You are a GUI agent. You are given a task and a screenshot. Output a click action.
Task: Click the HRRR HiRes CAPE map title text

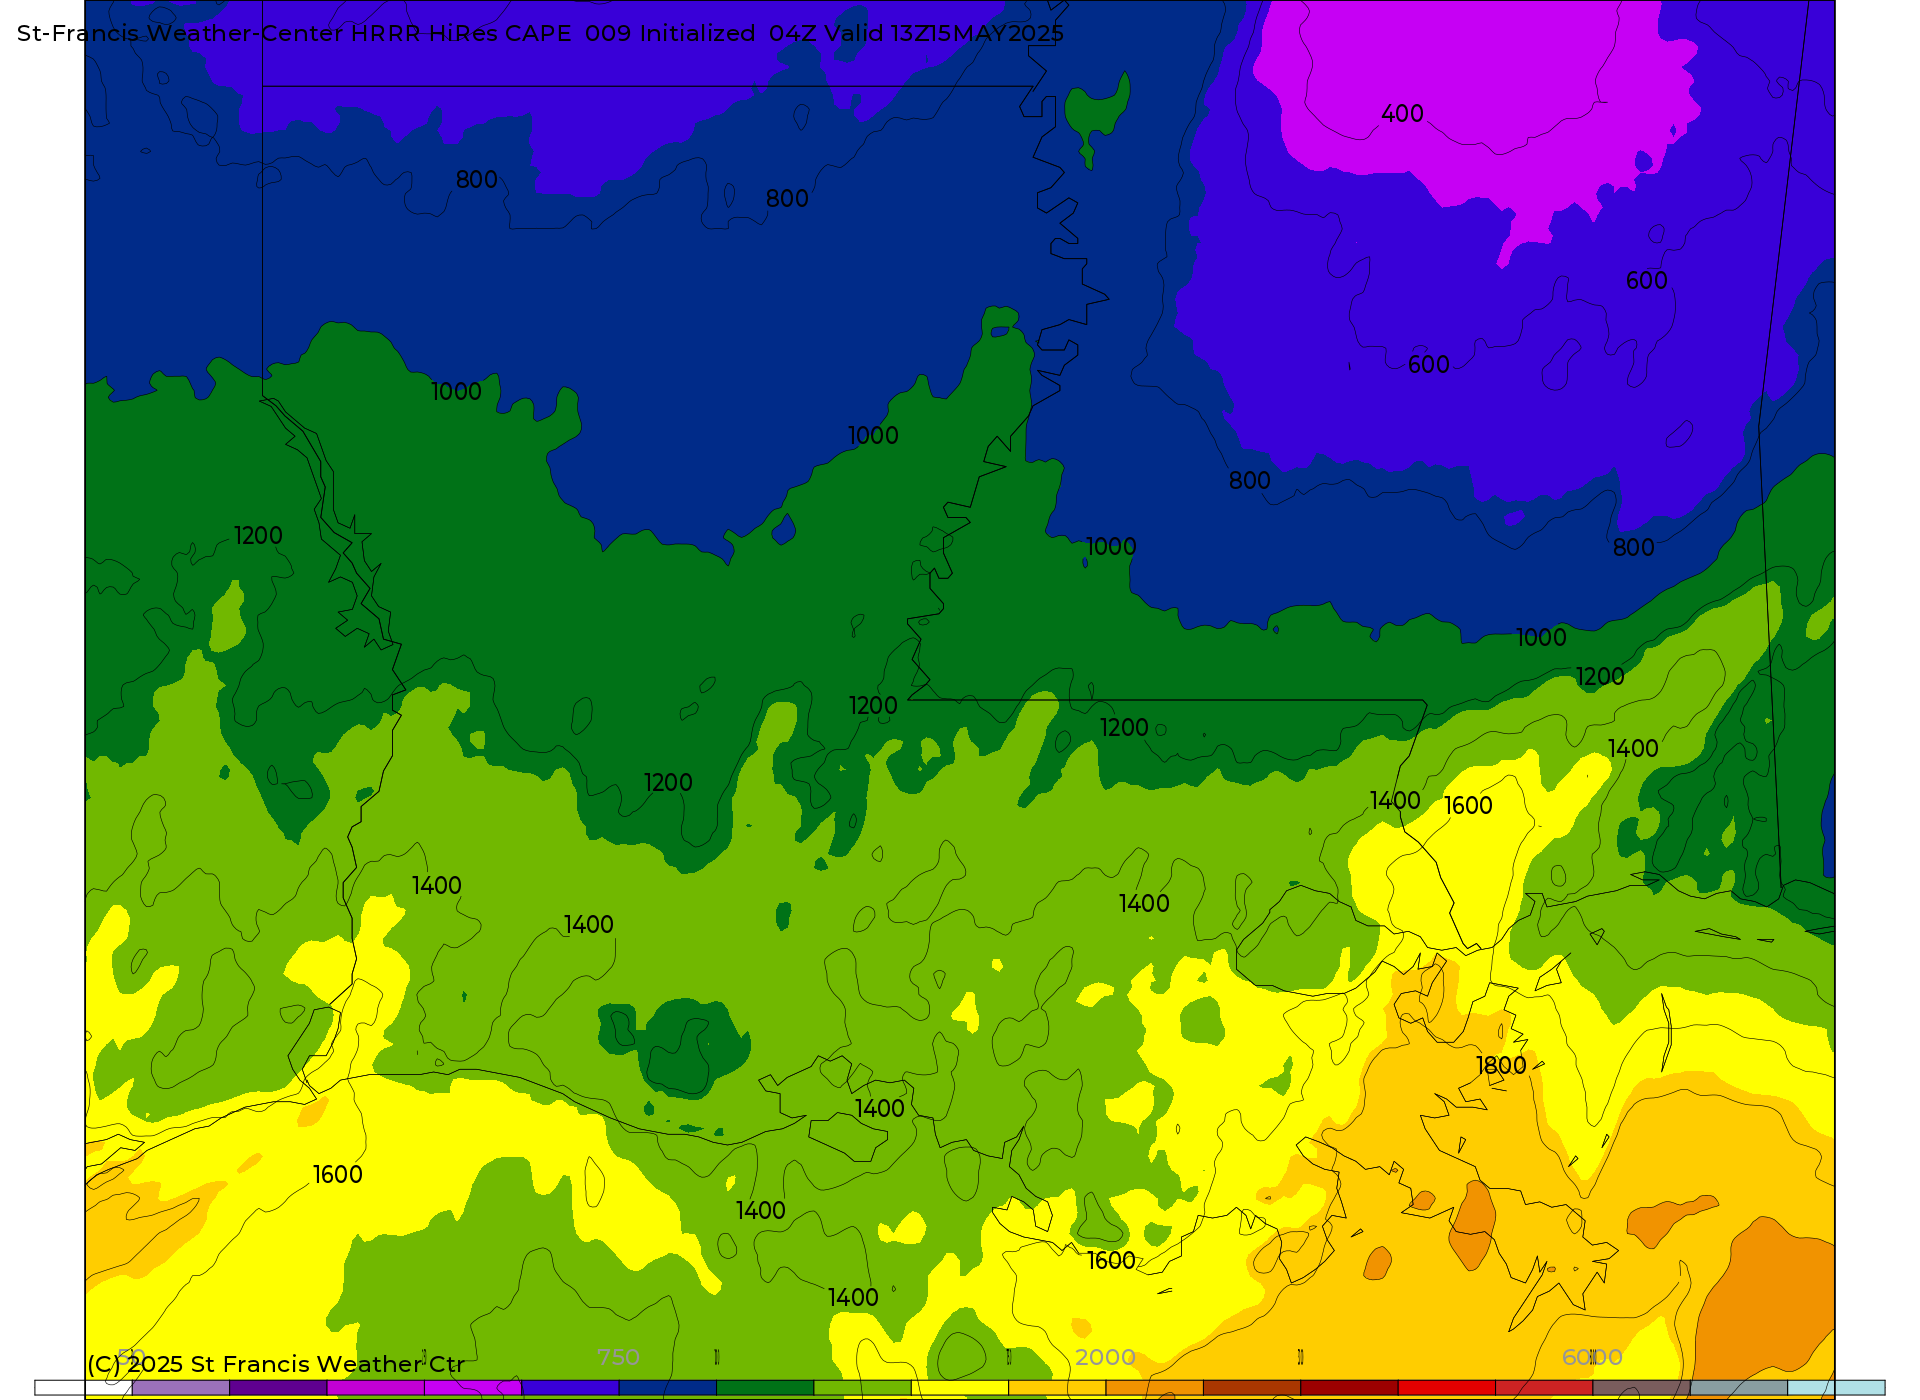[x=541, y=33]
